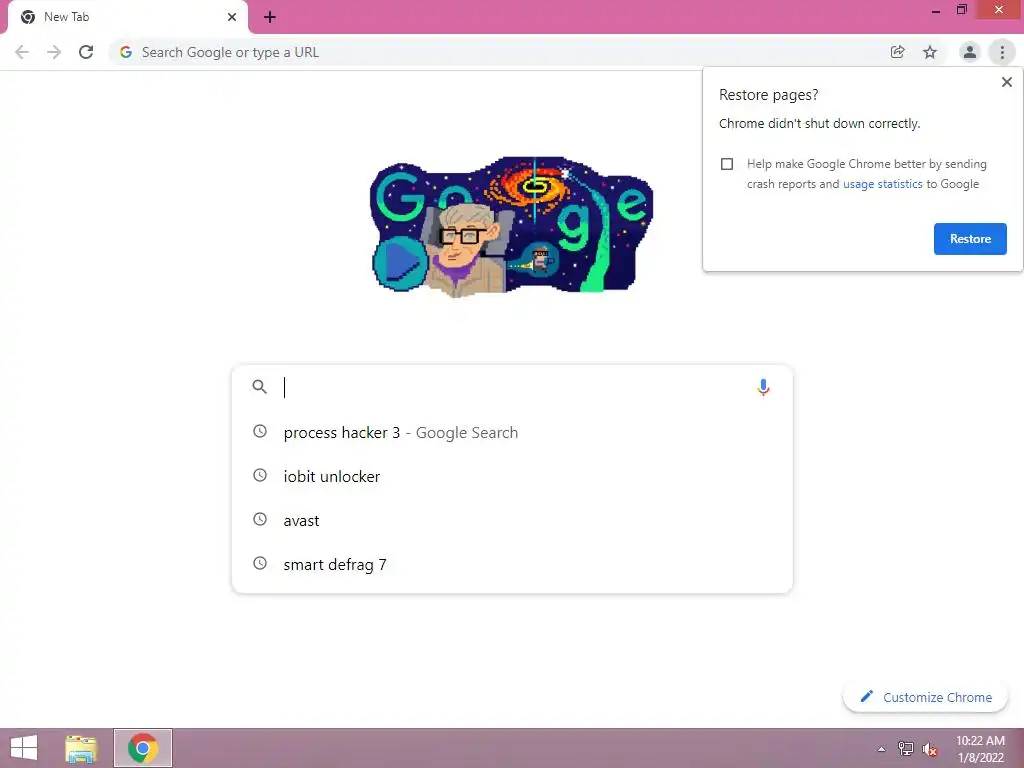The width and height of the screenshot is (1024, 768).
Task: Click the search box text field
Action: [513, 387]
